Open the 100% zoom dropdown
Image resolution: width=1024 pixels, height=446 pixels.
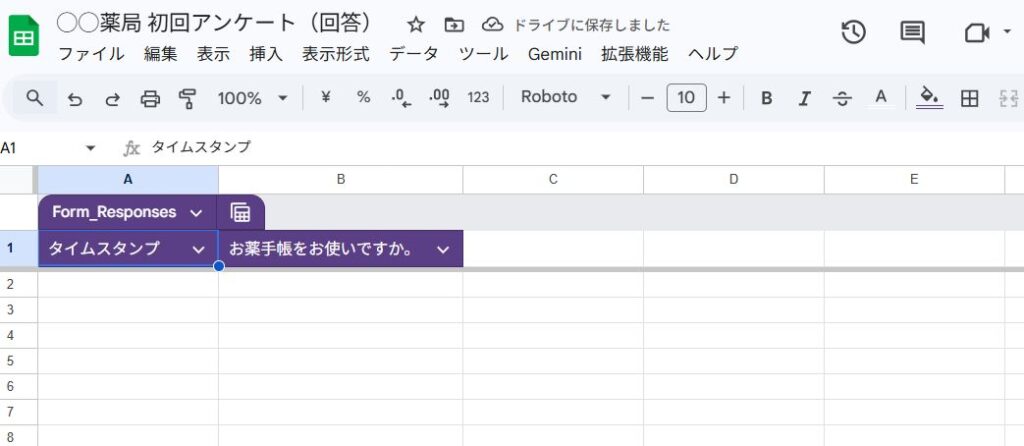tap(252, 98)
